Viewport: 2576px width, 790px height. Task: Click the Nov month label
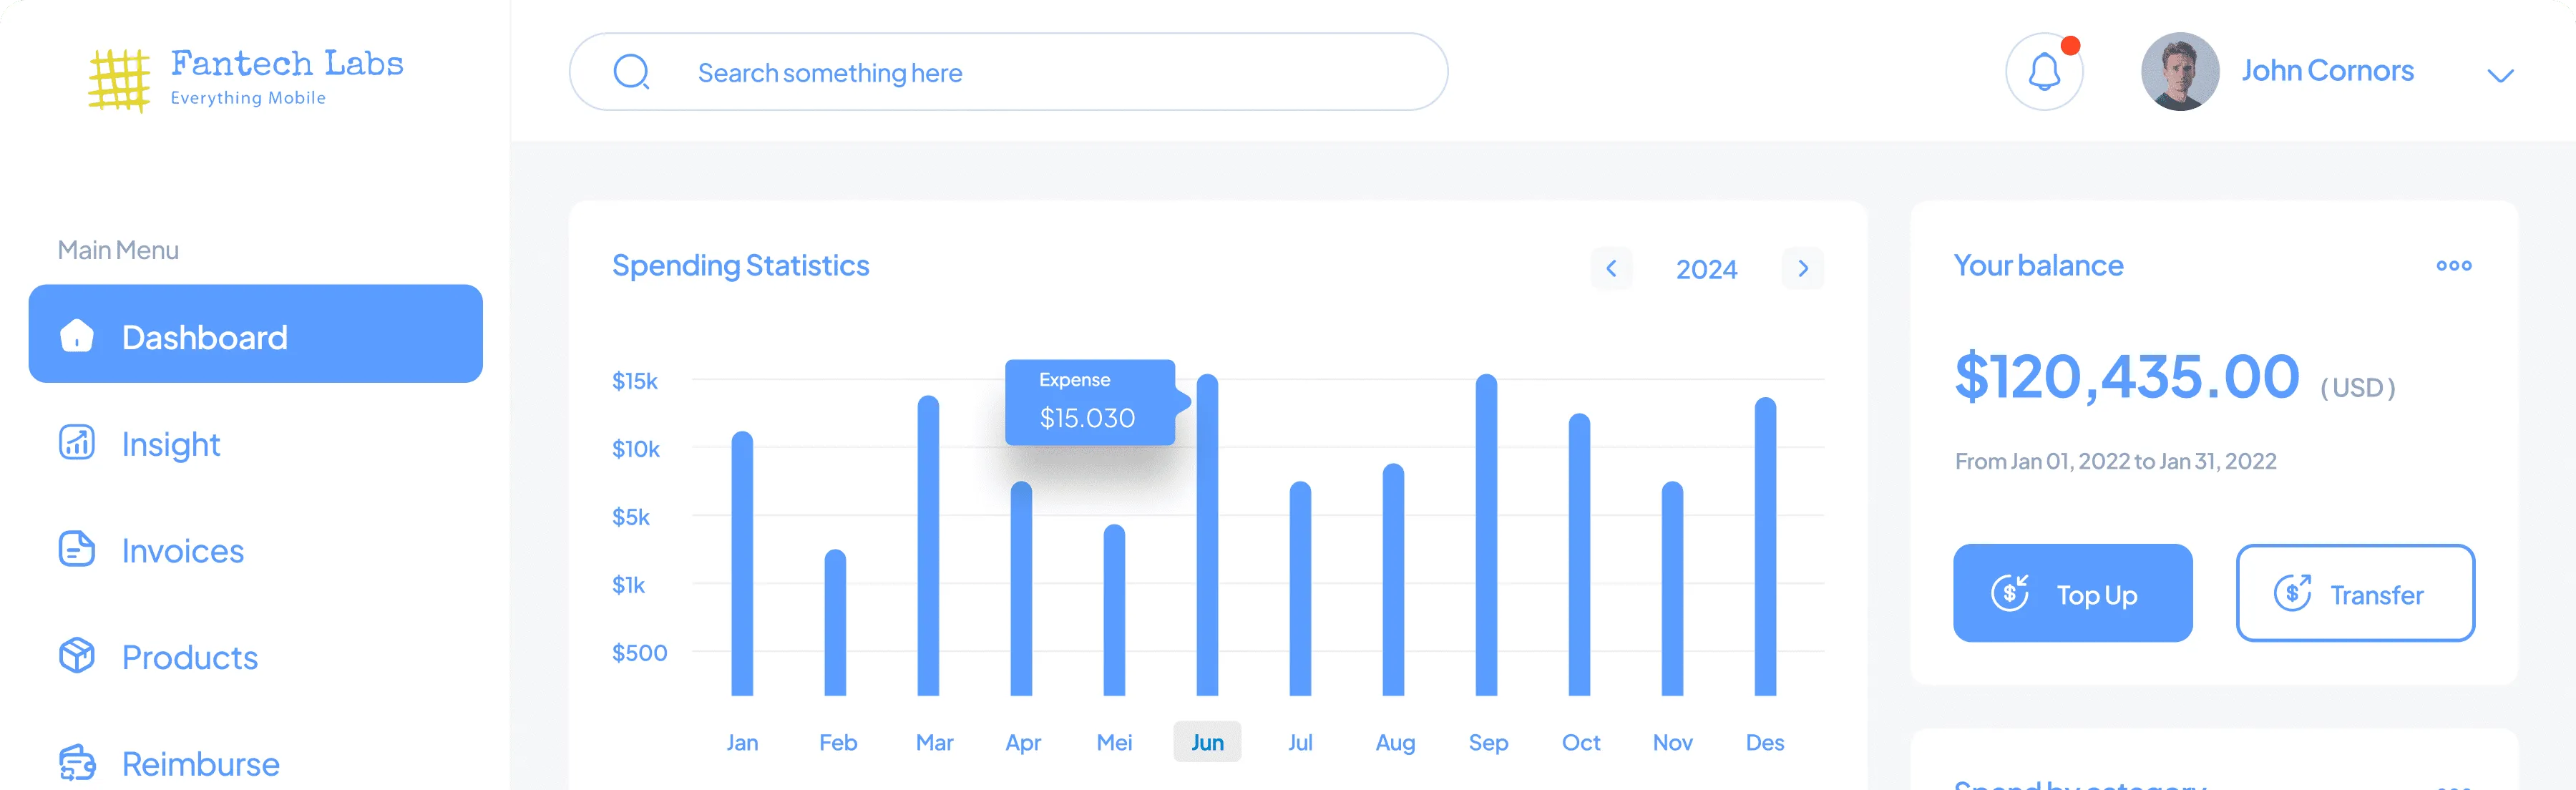pyautogui.click(x=1672, y=742)
